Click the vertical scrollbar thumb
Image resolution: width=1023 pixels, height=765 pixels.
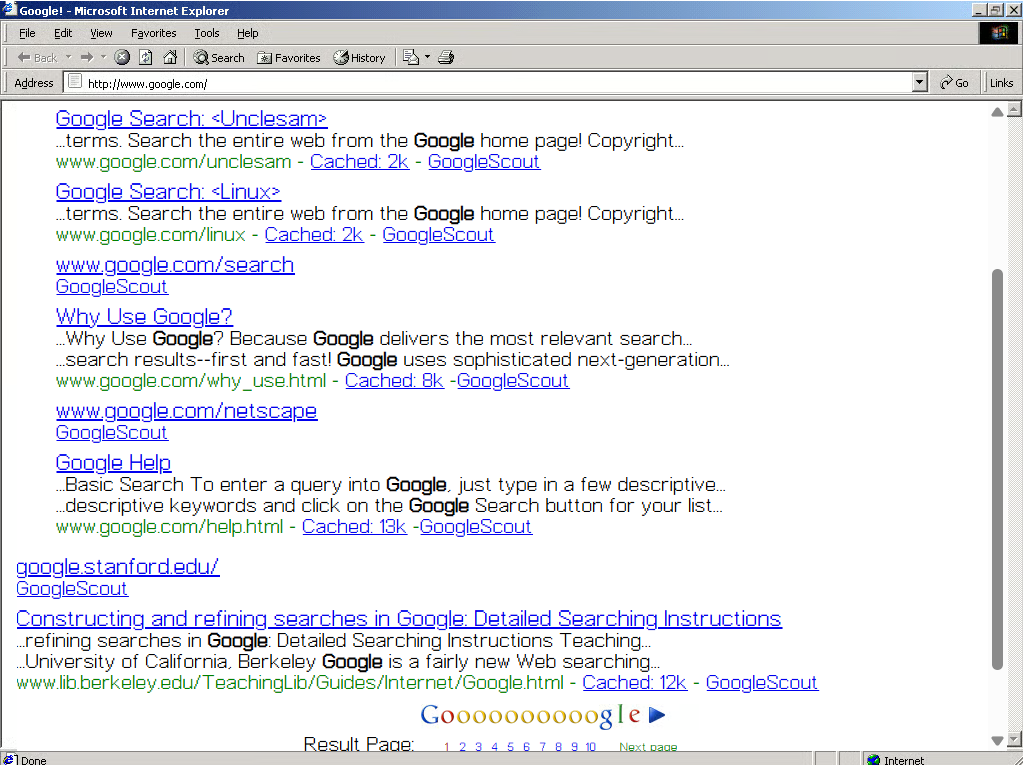tap(997, 469)
